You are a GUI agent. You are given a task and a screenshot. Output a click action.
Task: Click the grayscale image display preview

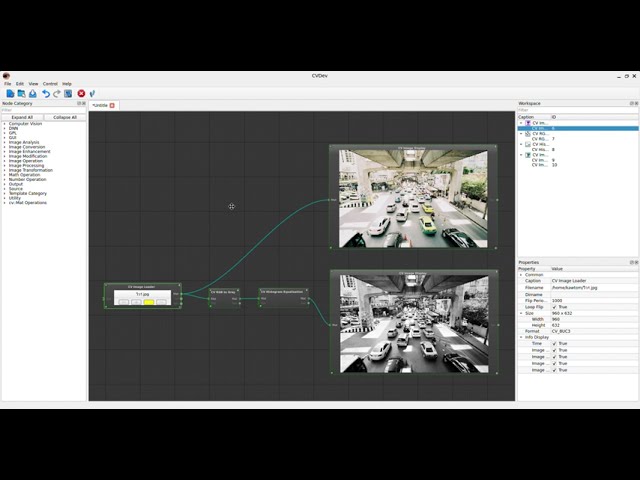414,324
